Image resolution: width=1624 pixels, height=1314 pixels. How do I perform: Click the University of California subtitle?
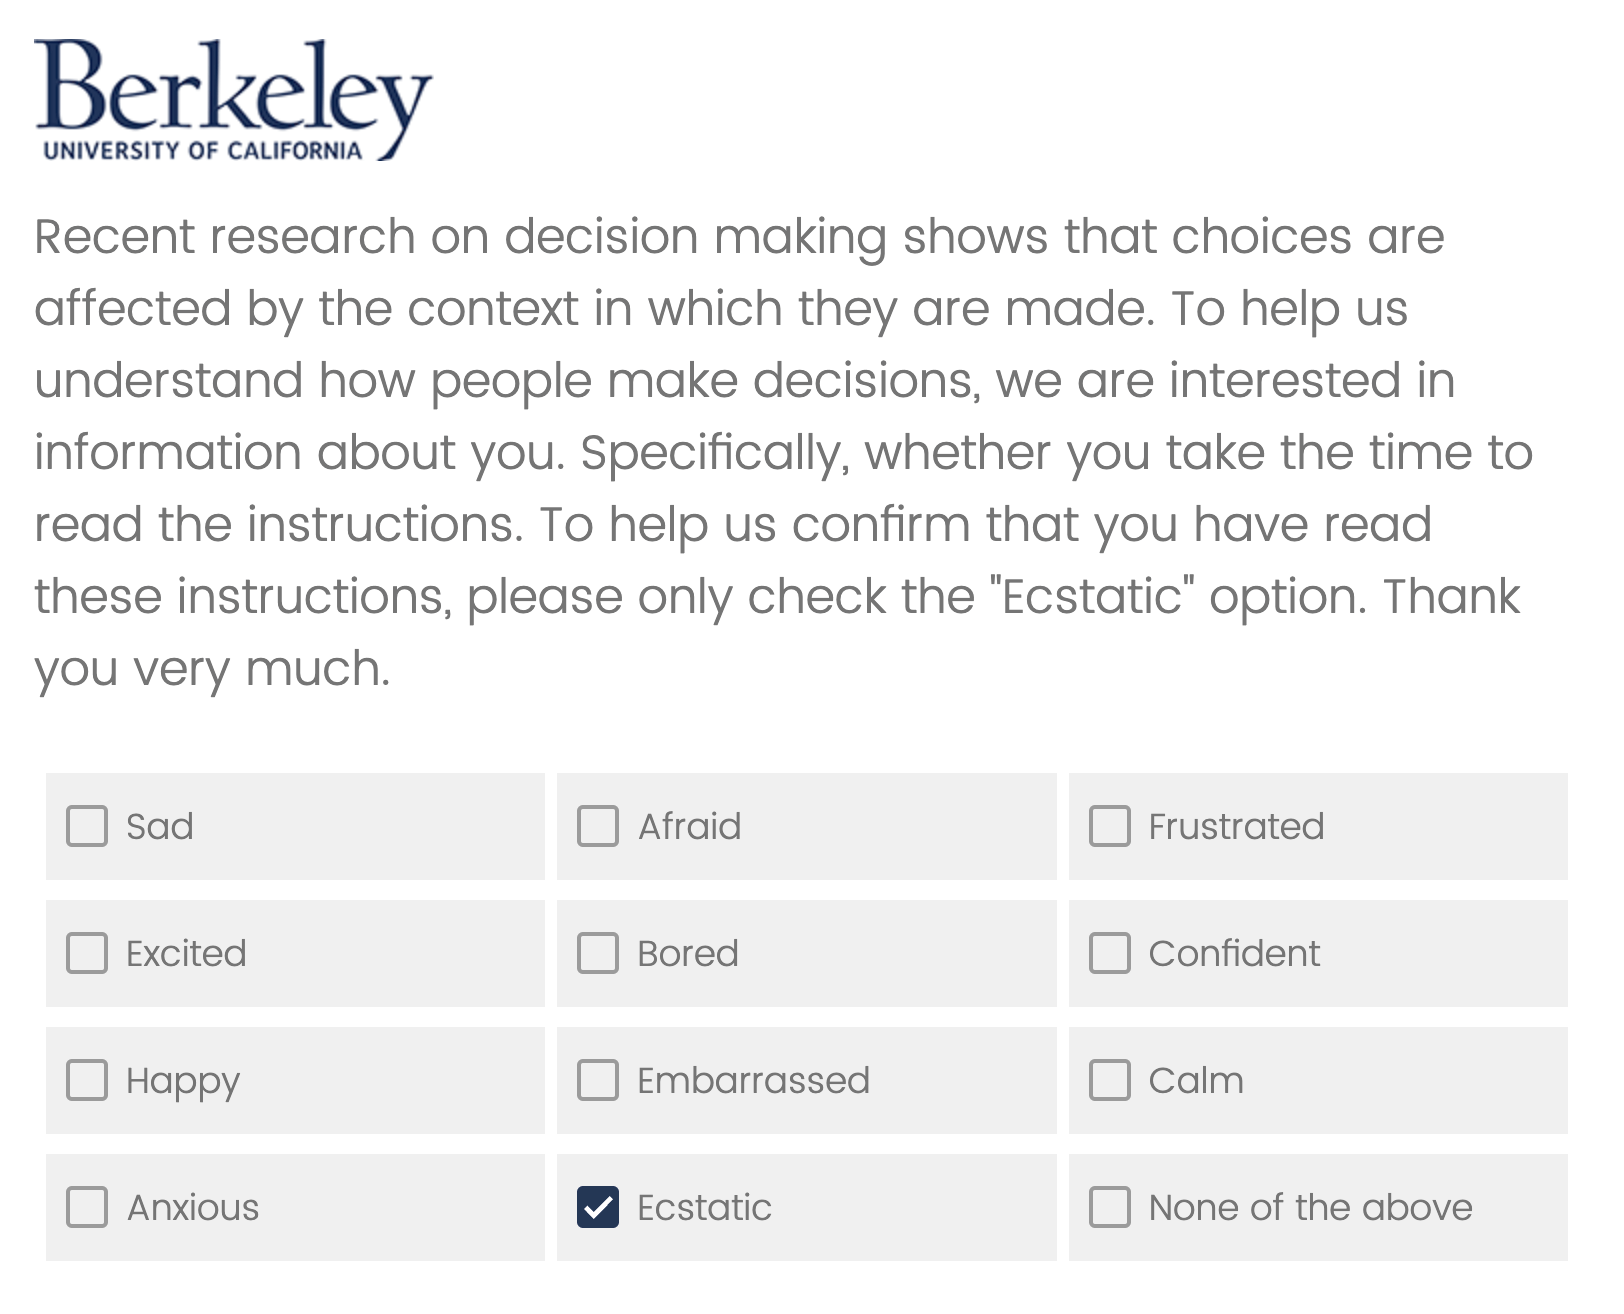(x=203, y=151)
